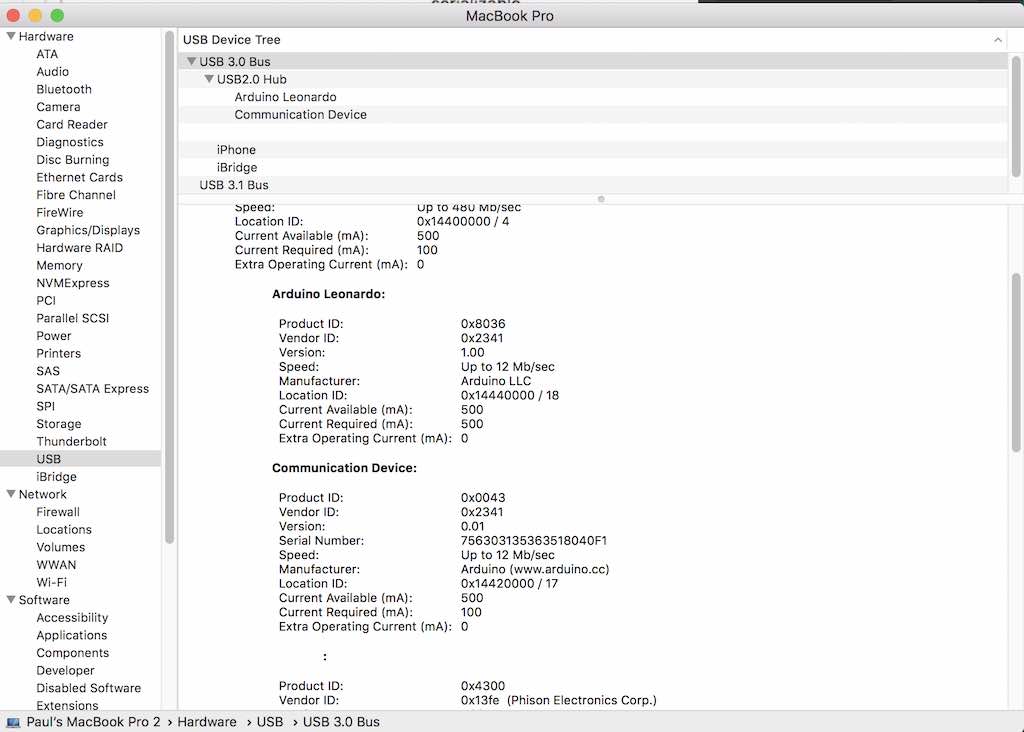Open Components in the sidebar

click(72, 653)
